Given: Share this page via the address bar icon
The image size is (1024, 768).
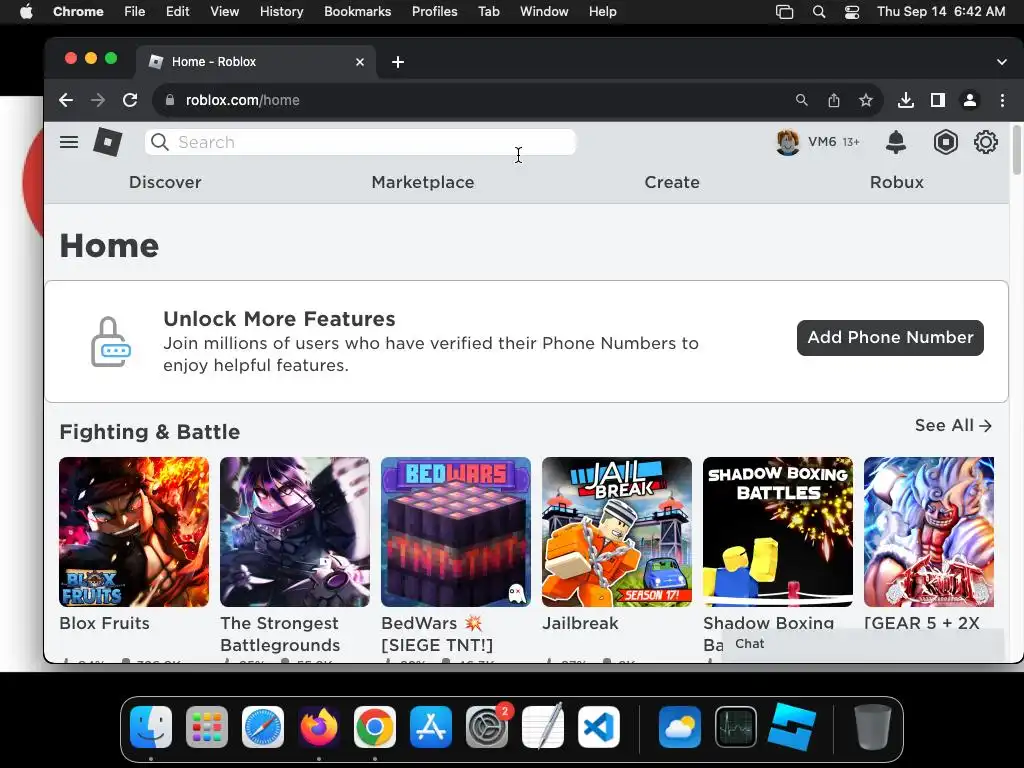Looking at the screenshot, I should [x=834, y=100].
